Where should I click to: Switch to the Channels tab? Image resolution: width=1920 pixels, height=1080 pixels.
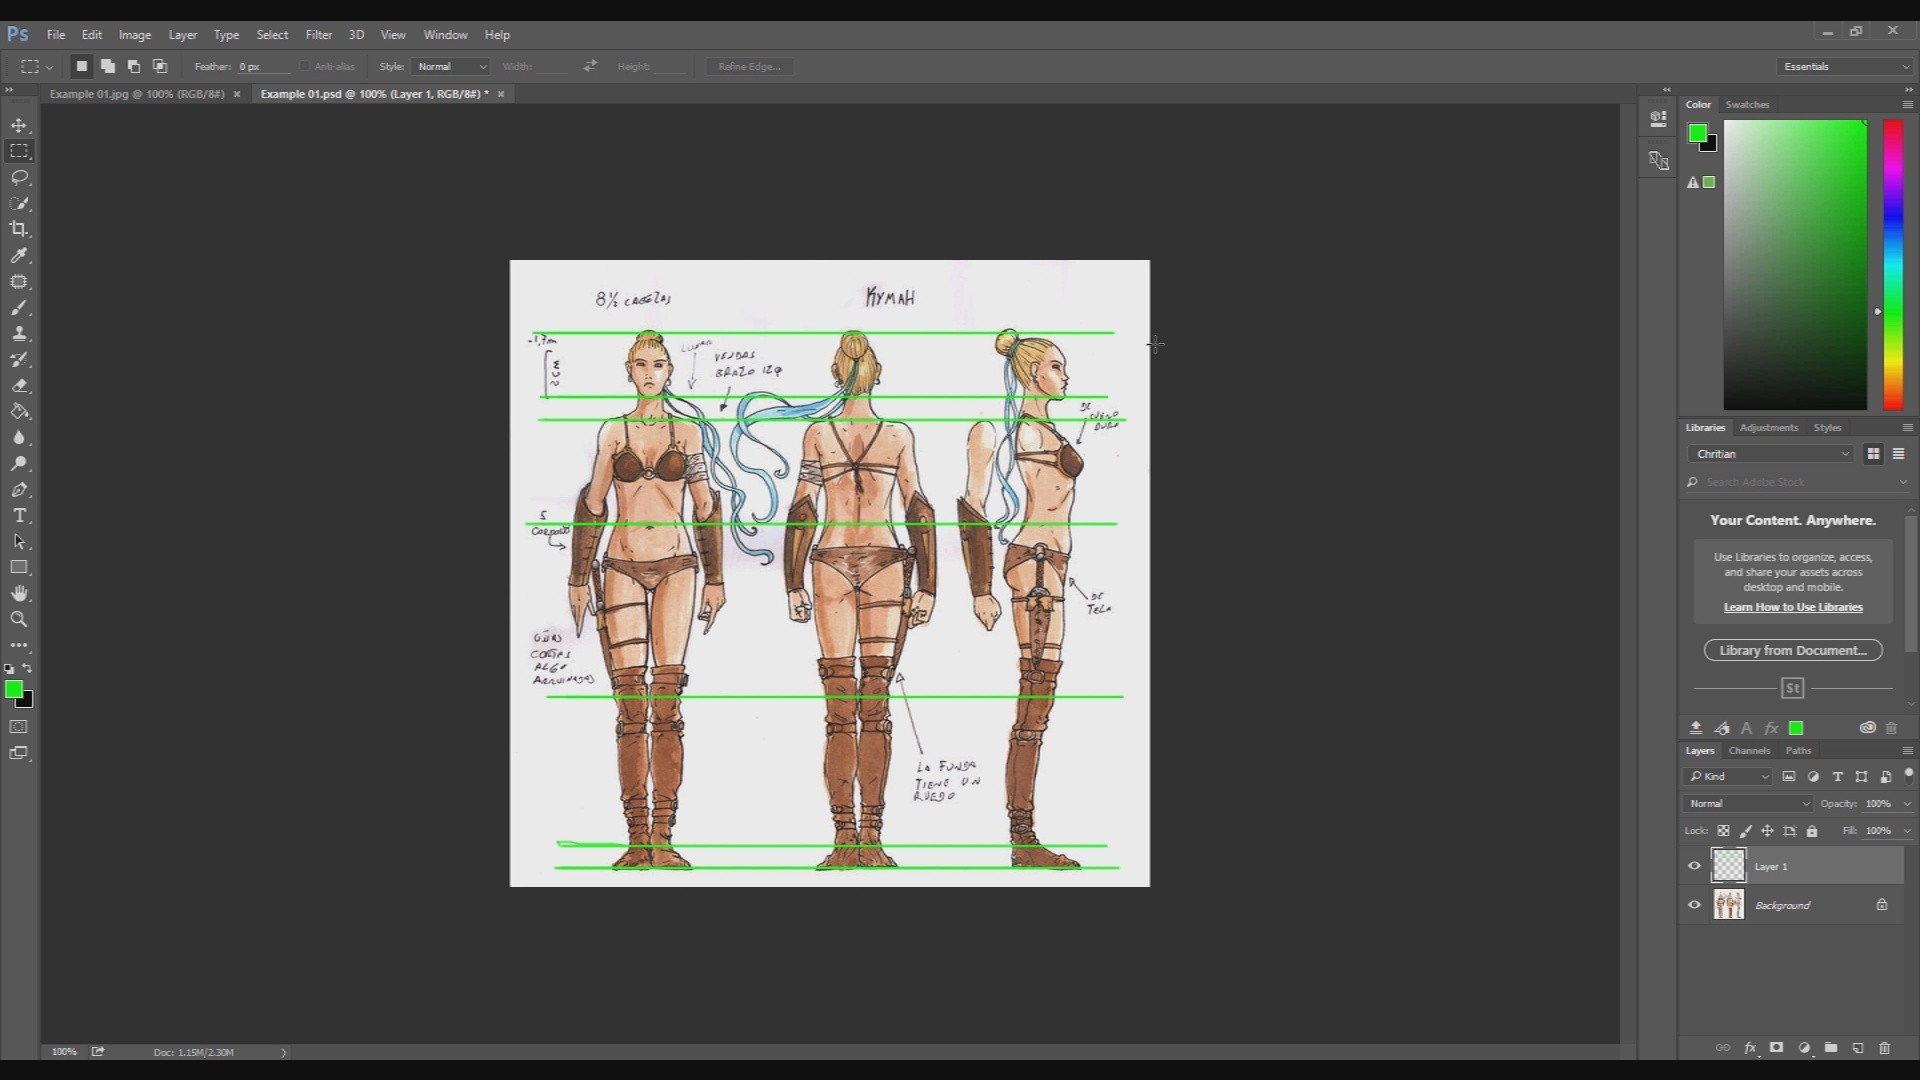pos(1749,751)
